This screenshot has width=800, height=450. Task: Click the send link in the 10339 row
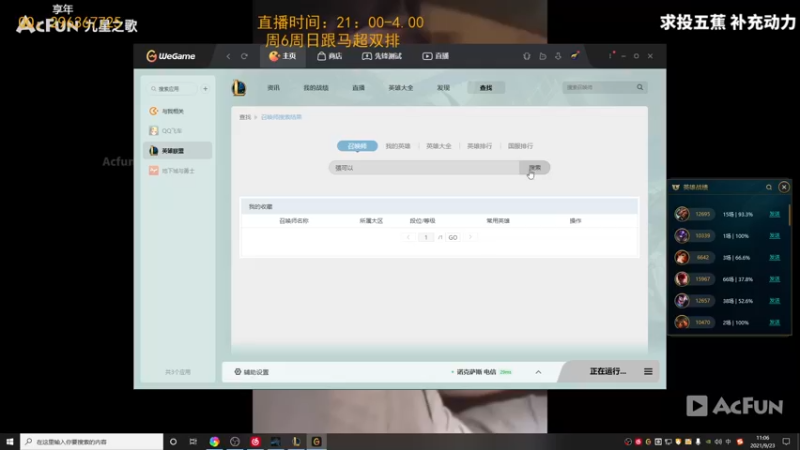774,236
